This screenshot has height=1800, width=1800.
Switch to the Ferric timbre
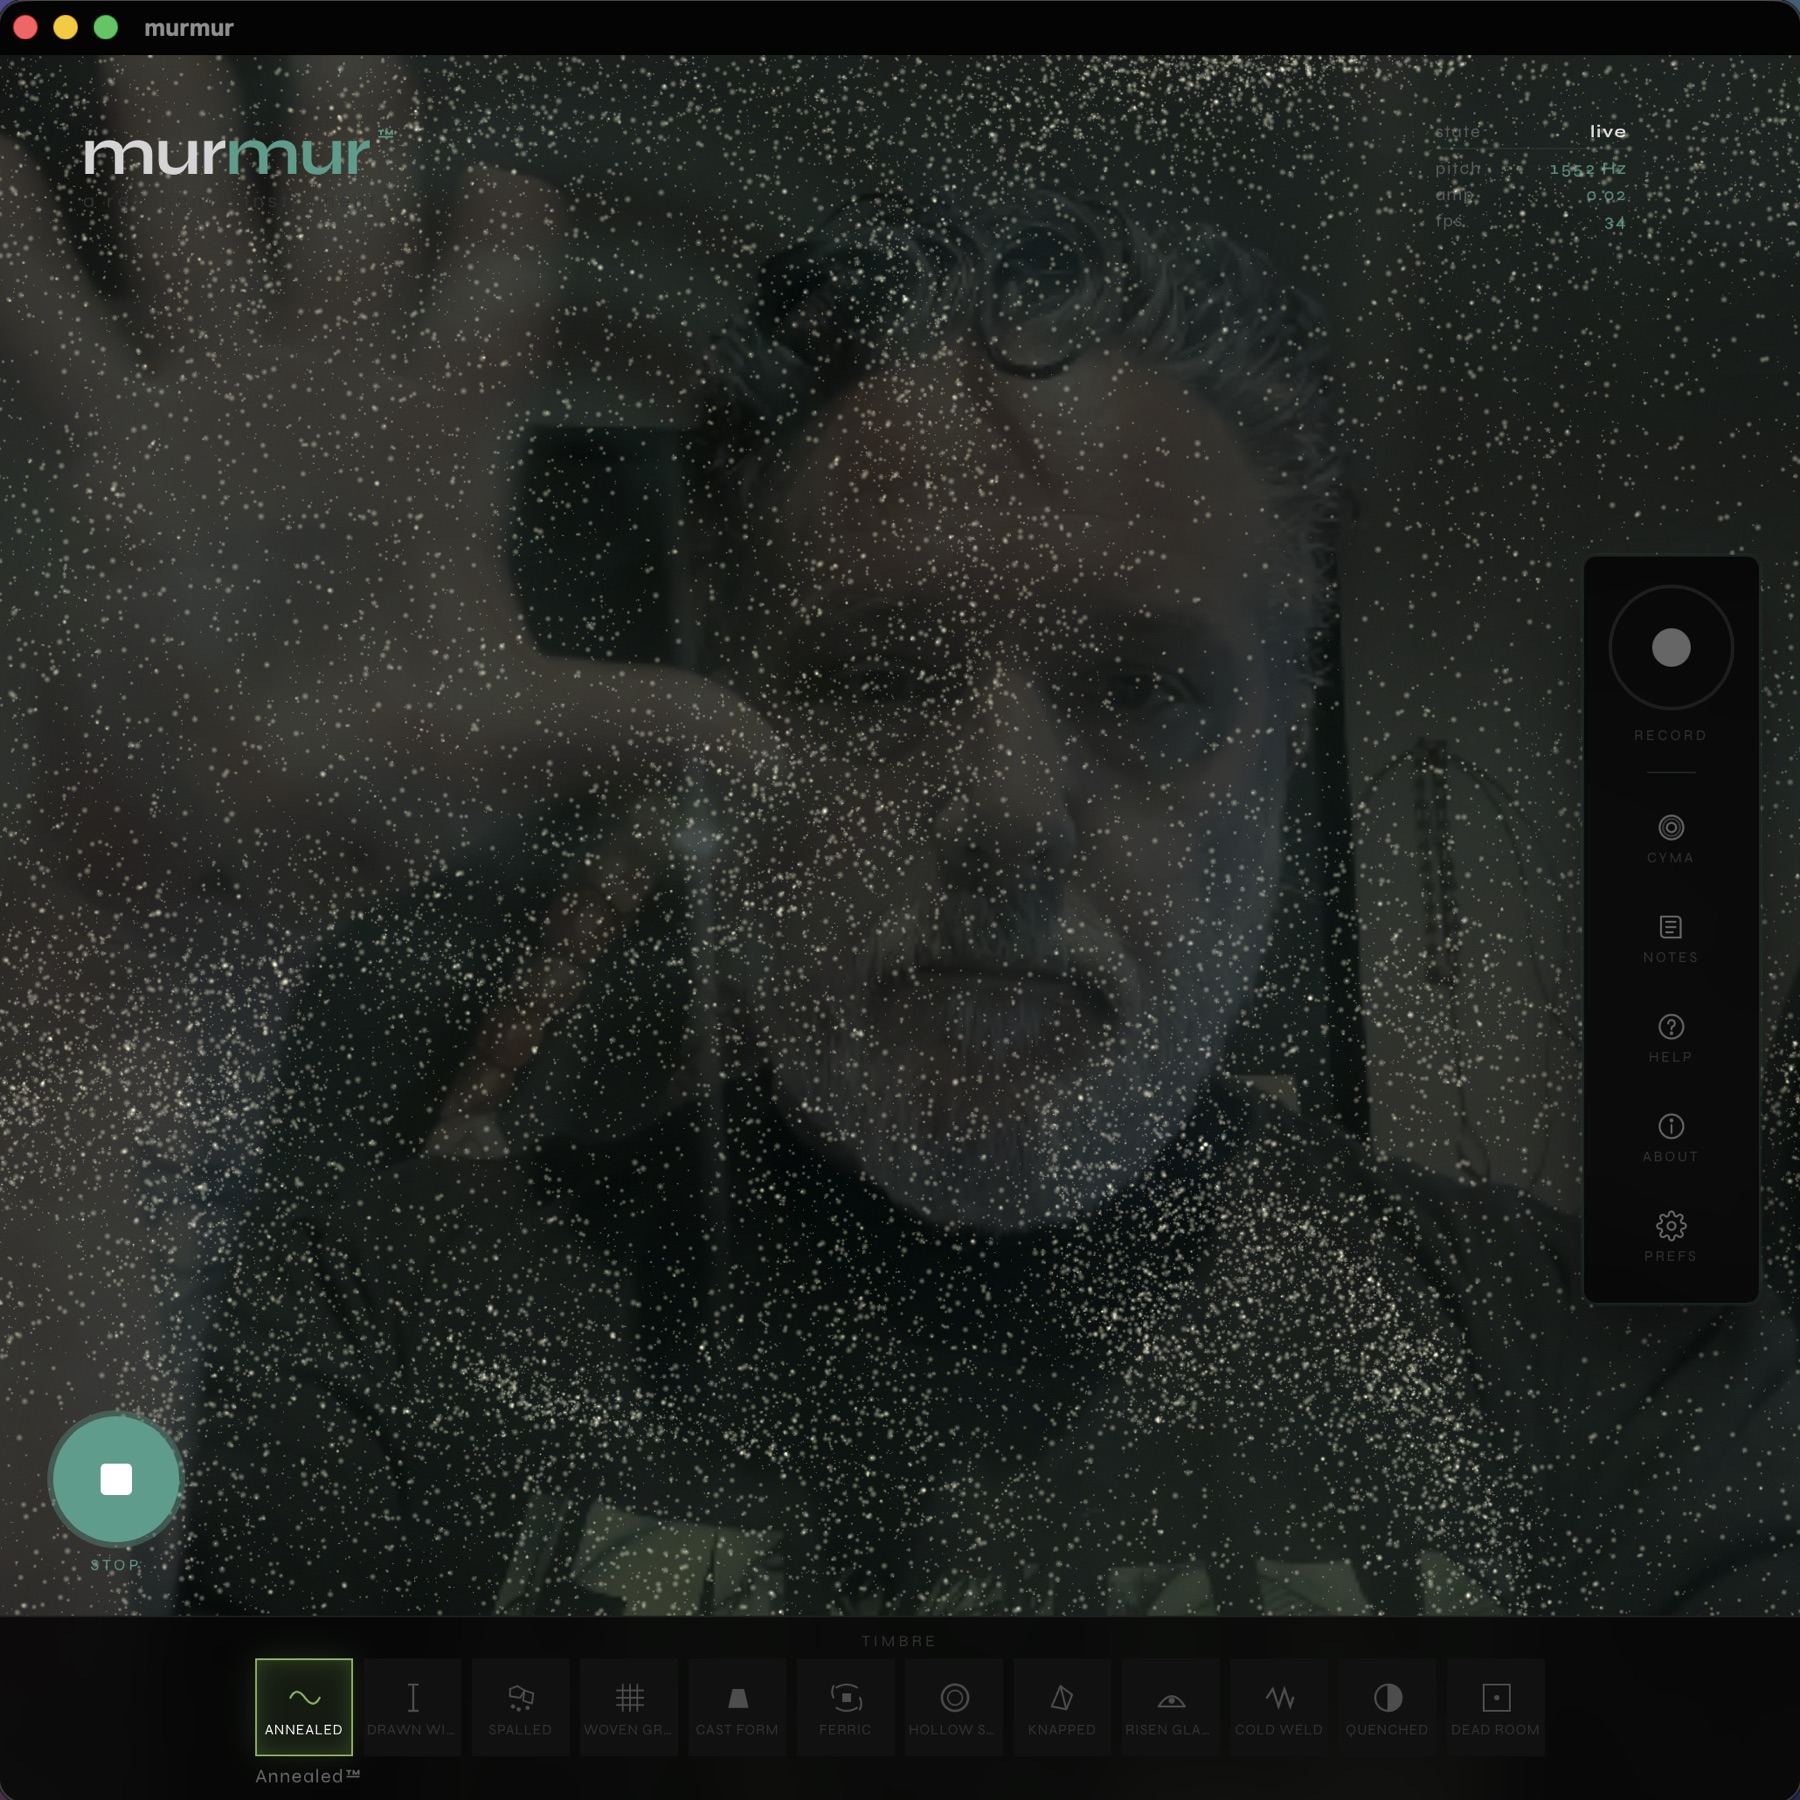tap(845, 1706)
